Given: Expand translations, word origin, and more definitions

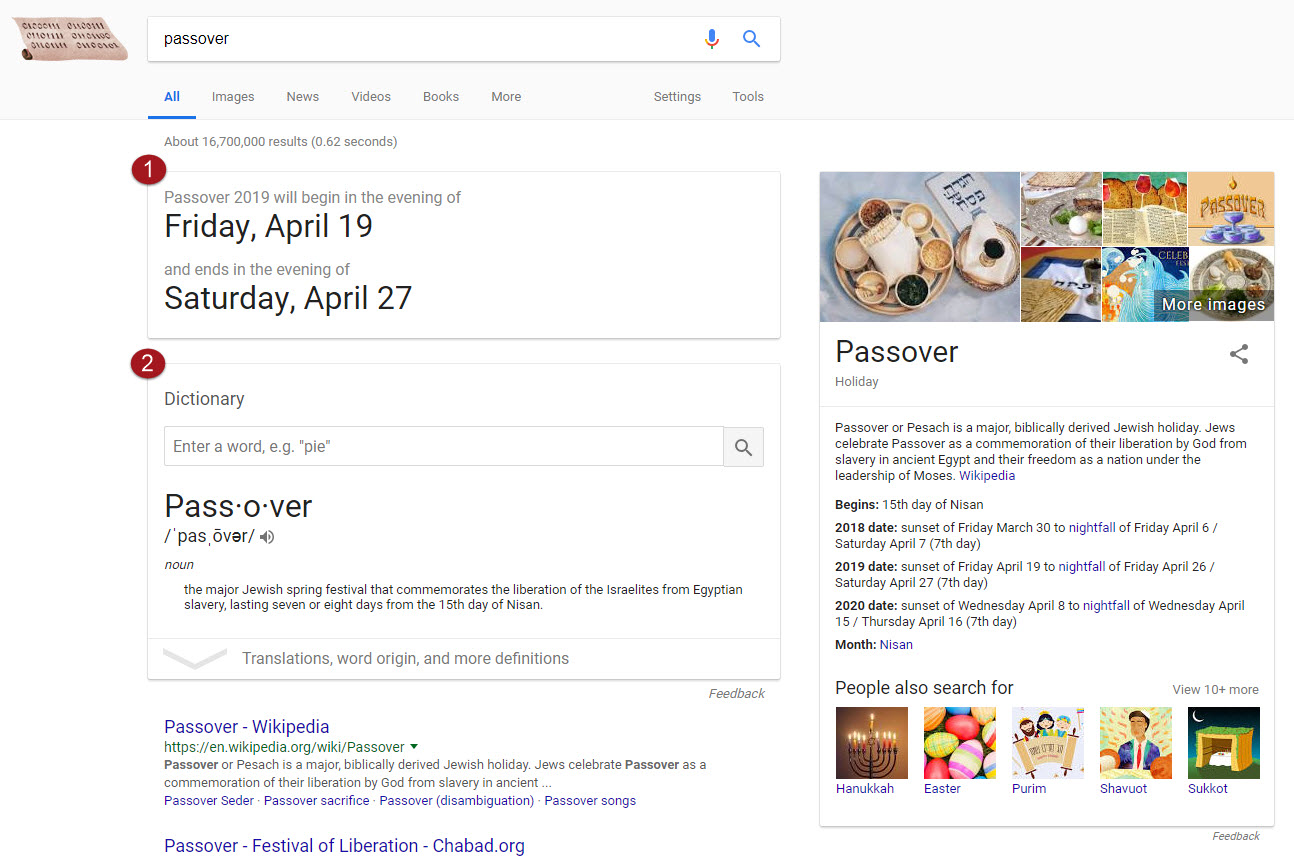Looking at the screenshot, I should click(x=404, y=659).
